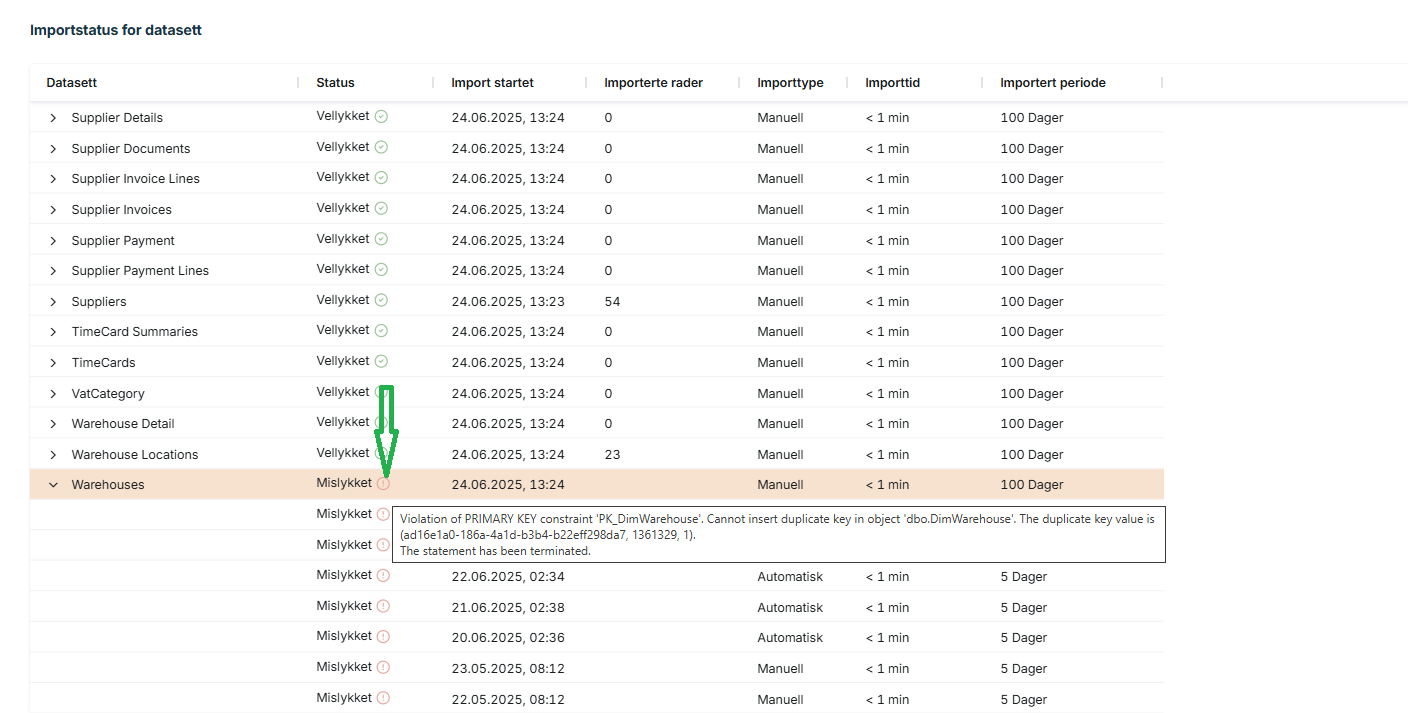Image resolution: width=1408 pixels, height=713 pixels.
Task: Click the Vellykket status for Suppliers
Action: click(x=343, y=300)
